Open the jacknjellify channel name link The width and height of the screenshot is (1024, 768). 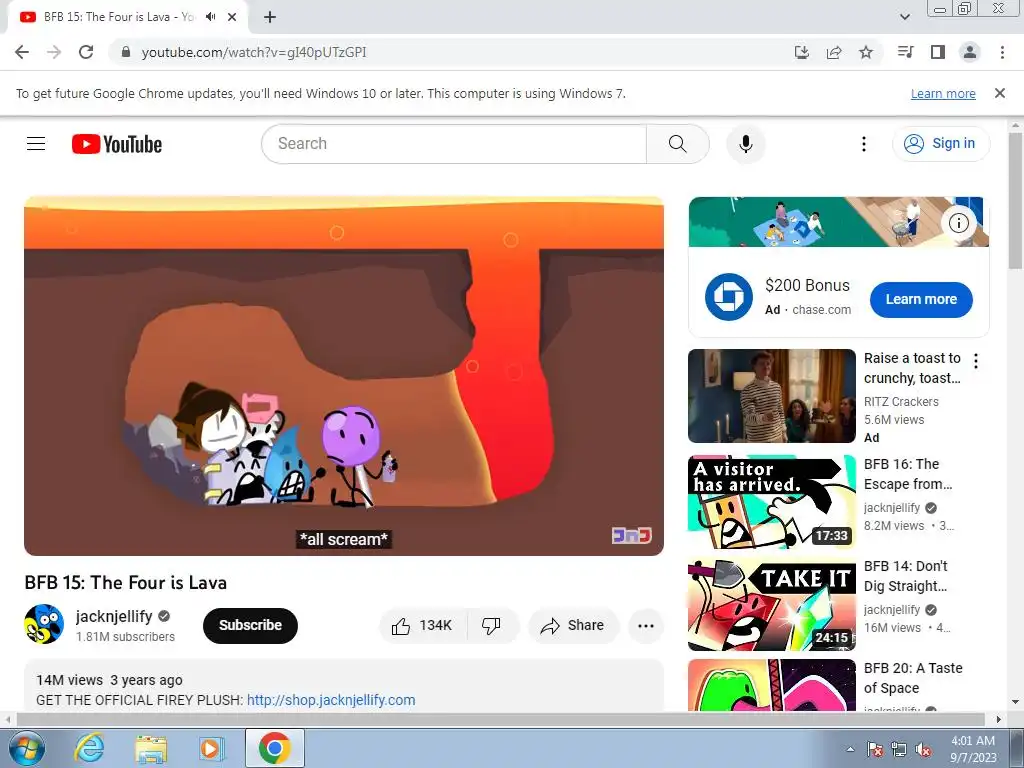(114, 616)
